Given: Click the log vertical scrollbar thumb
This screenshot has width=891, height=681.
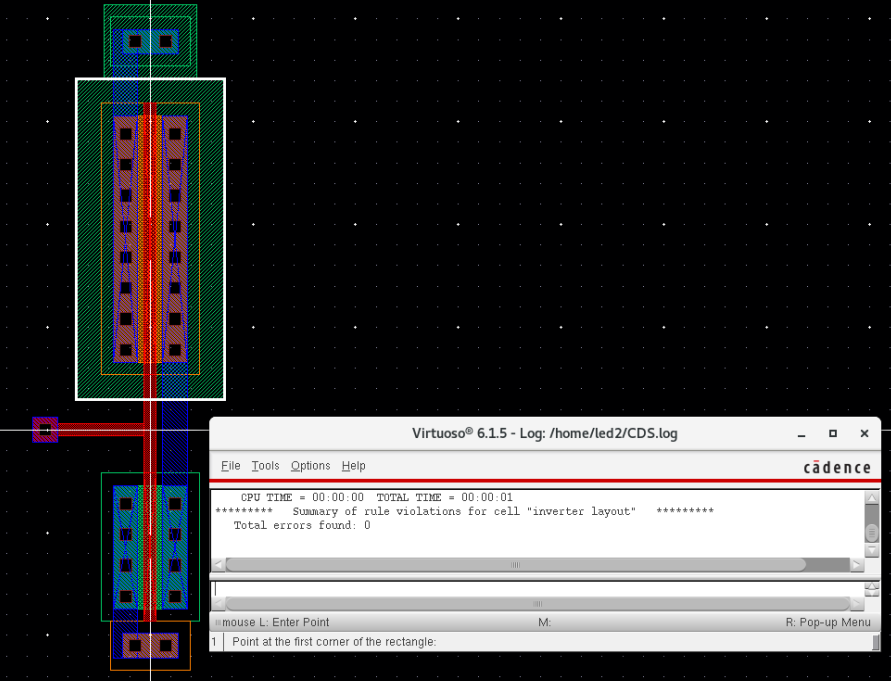Looking at the screenshot, I should pyautogui.click(x=871, y=532).
